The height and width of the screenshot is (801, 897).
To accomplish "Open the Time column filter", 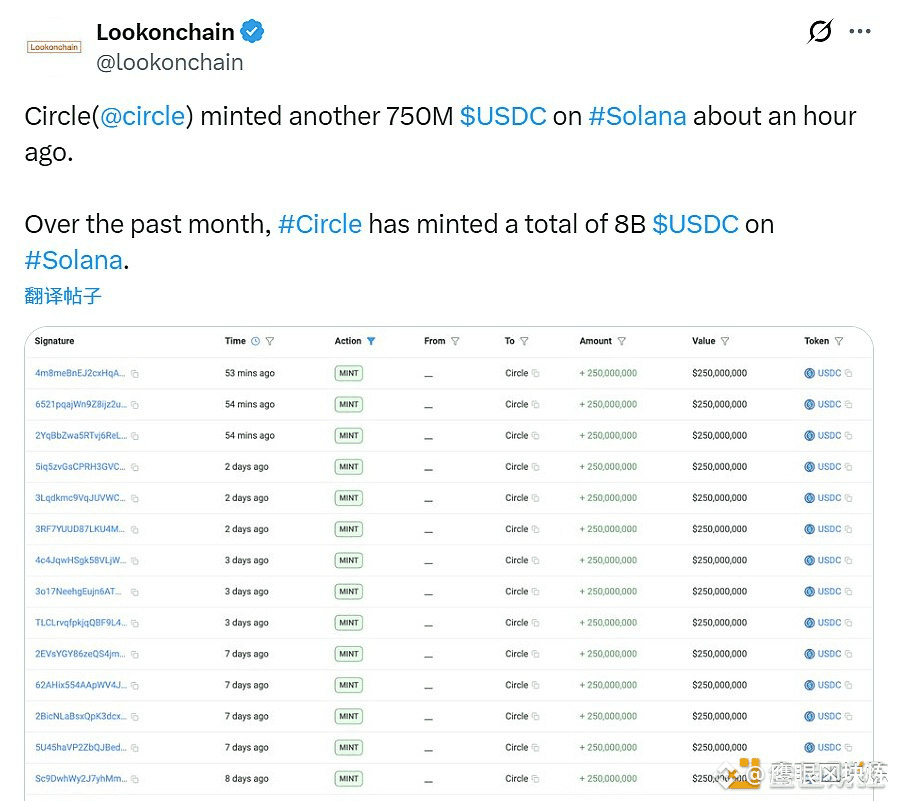I will (x=270, y=341).
